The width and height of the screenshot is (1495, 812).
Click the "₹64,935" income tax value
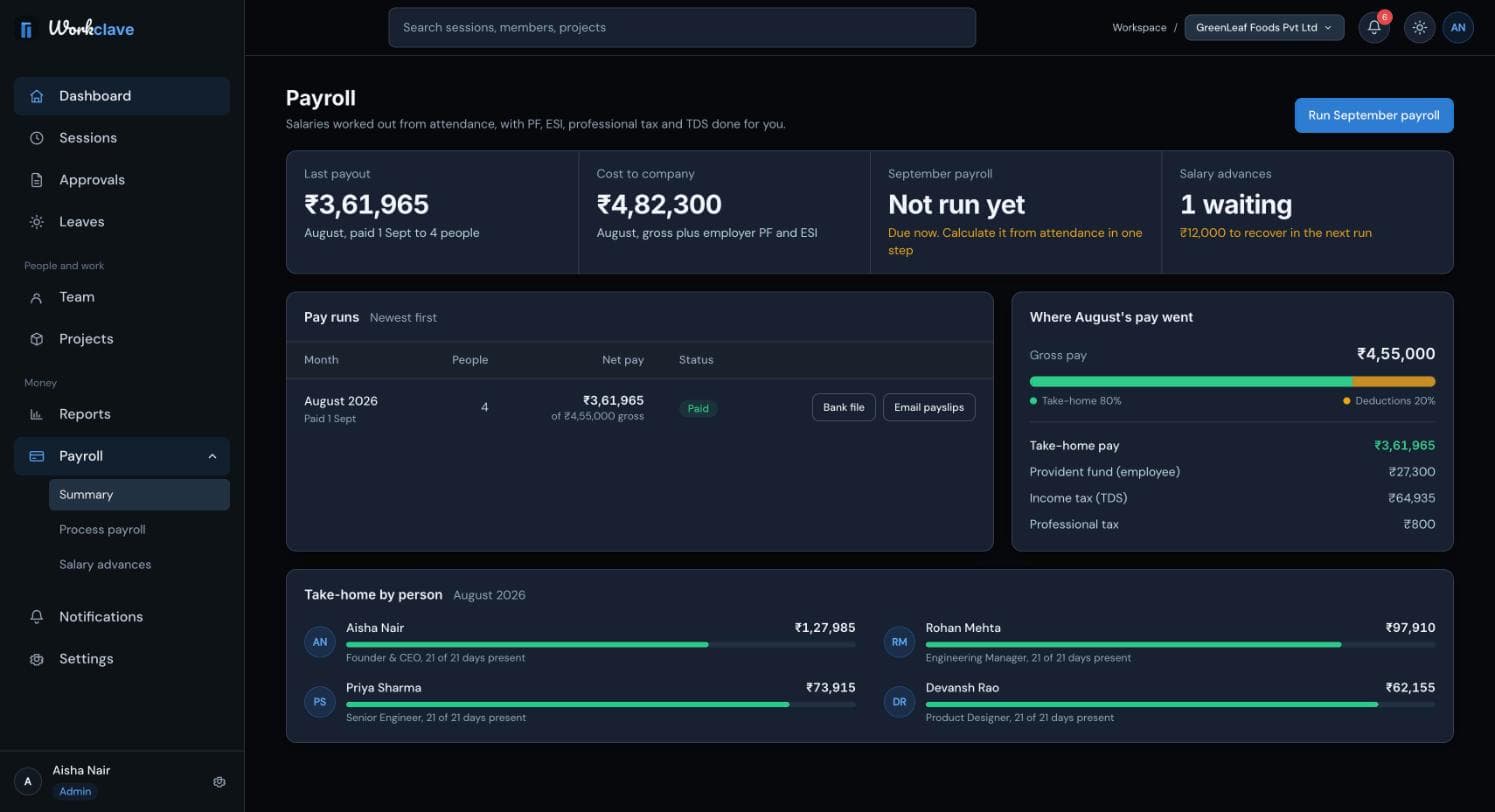(x=1411, y=498)
